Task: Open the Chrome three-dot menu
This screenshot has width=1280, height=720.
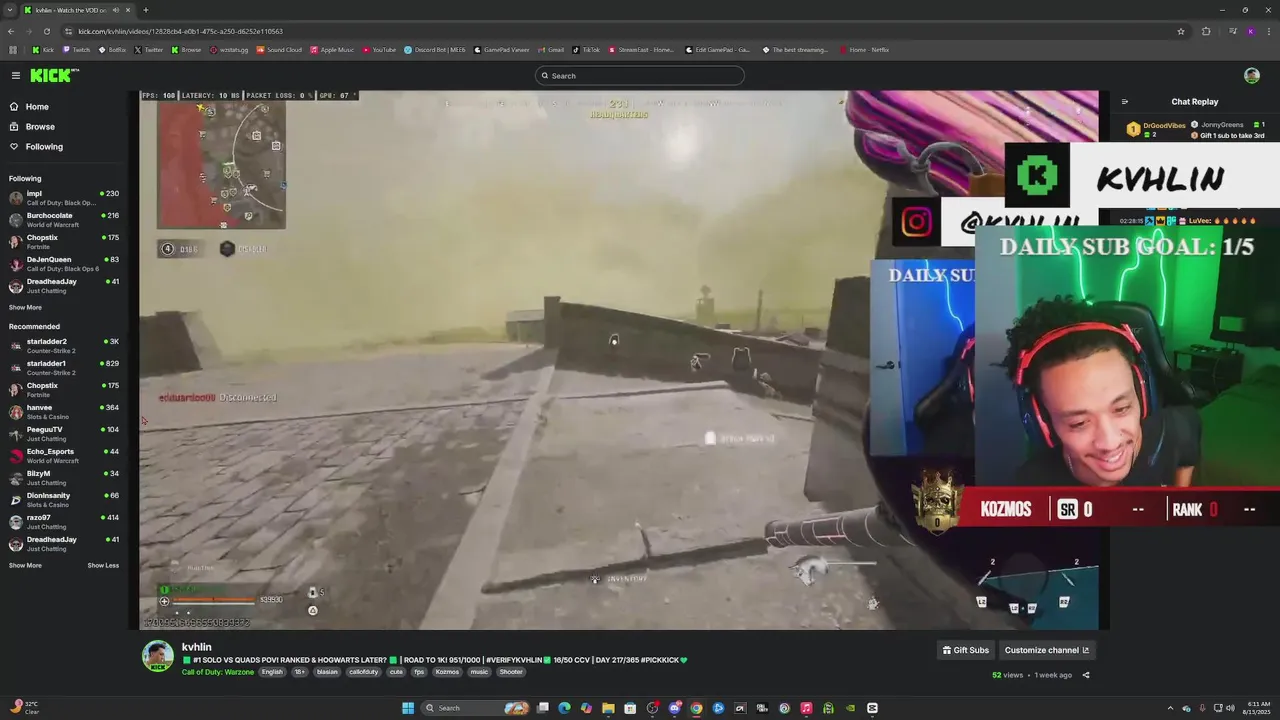Action: pyautogui.click(x=1269, y=31)
